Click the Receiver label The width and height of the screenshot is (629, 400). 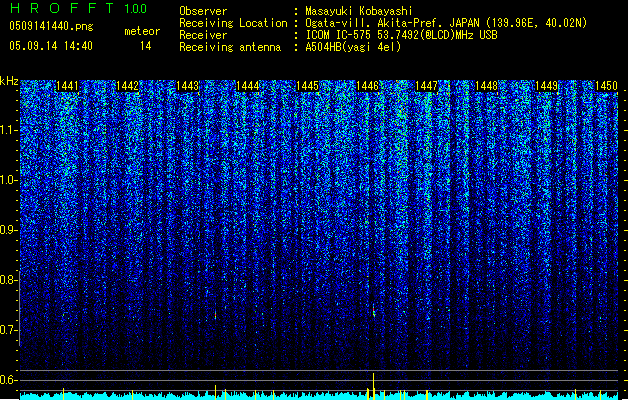tap(203, 35)
